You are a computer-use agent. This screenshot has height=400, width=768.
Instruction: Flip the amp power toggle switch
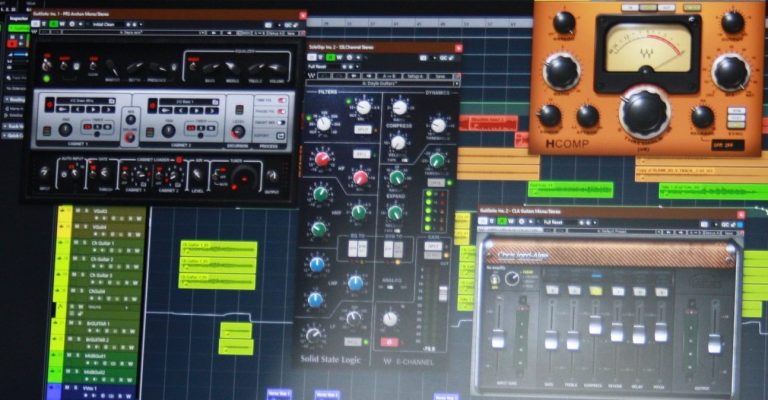click(x=46, y=66)
